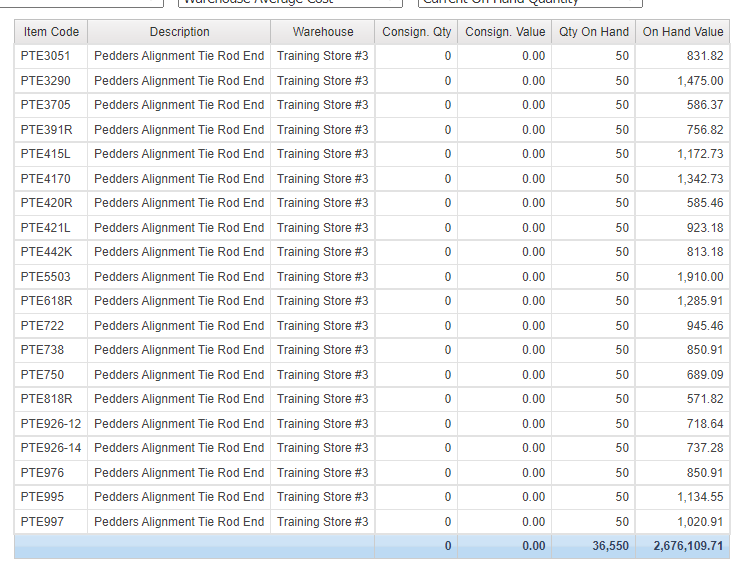Click the total Consign. Value 0.00 in footer
748x575 pixels.
pyautogui.click(x=533, y=546)
